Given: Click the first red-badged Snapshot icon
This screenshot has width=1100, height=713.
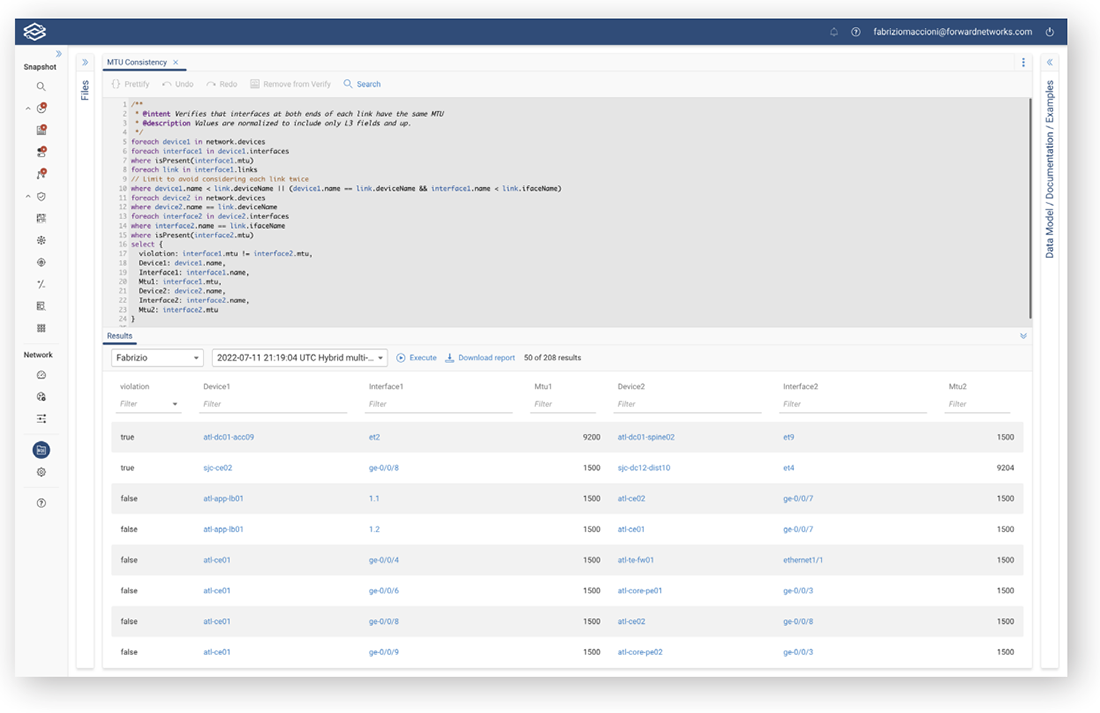Looking at the screenshot, I should pos(41,108).
